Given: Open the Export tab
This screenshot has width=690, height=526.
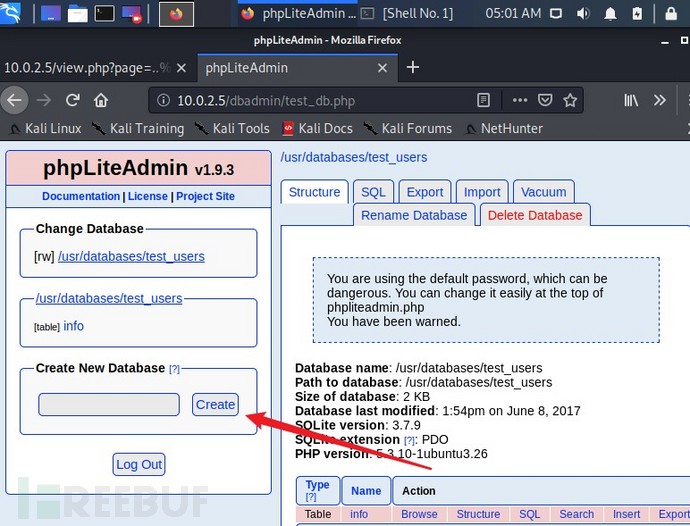Looking at the screenshot, I should (x=425, y=192).
